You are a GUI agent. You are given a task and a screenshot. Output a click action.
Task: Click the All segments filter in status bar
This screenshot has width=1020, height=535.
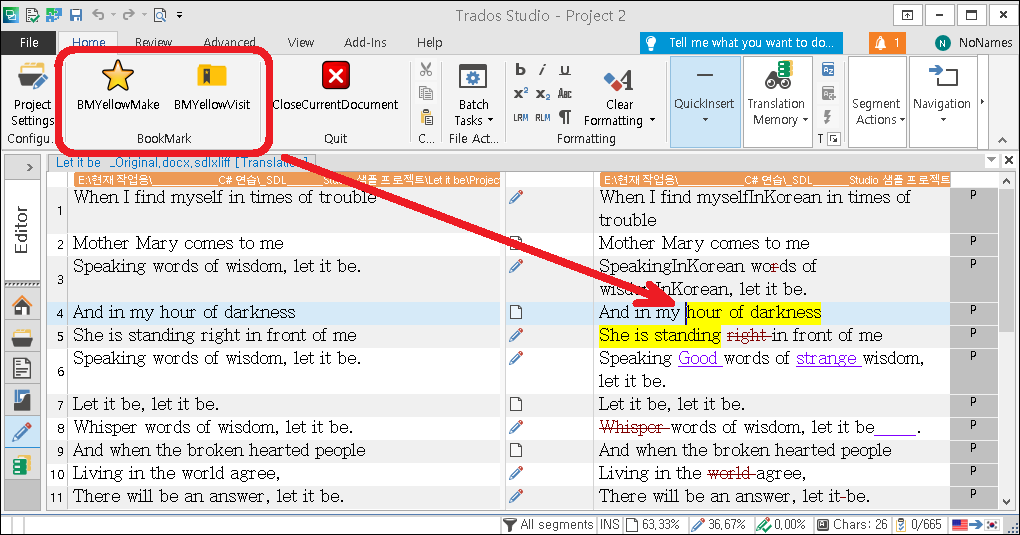click(x=549, y=525)
